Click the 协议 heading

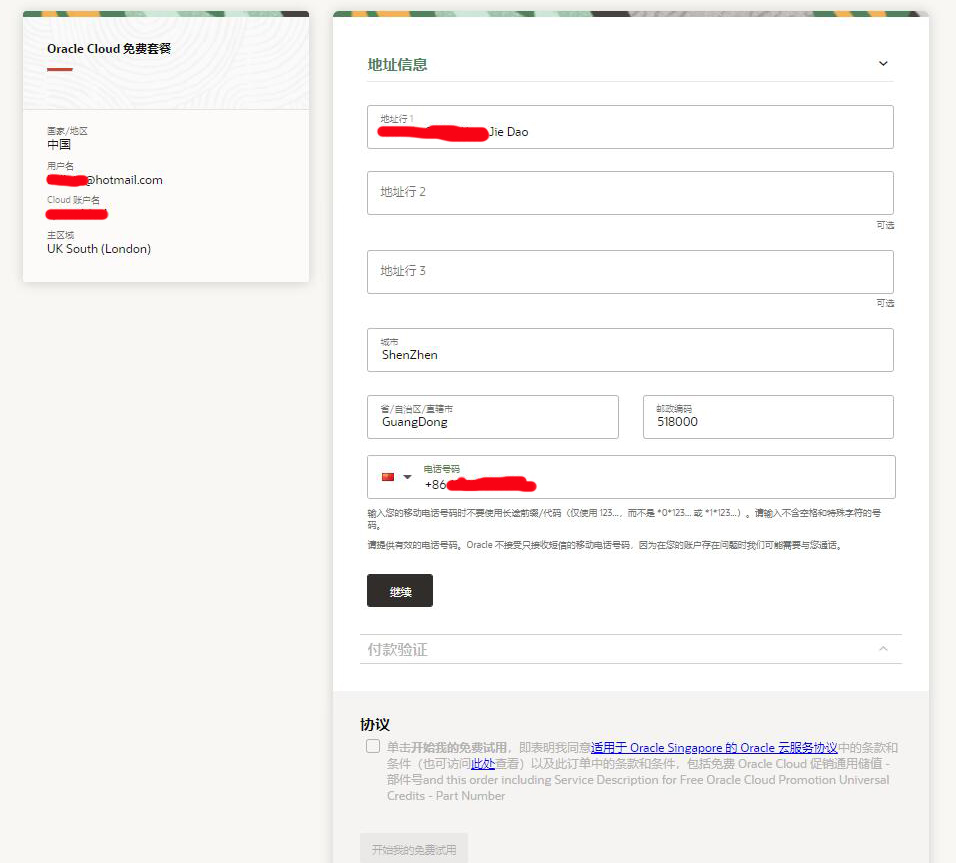pyautogui.click(x=375, y=724)
